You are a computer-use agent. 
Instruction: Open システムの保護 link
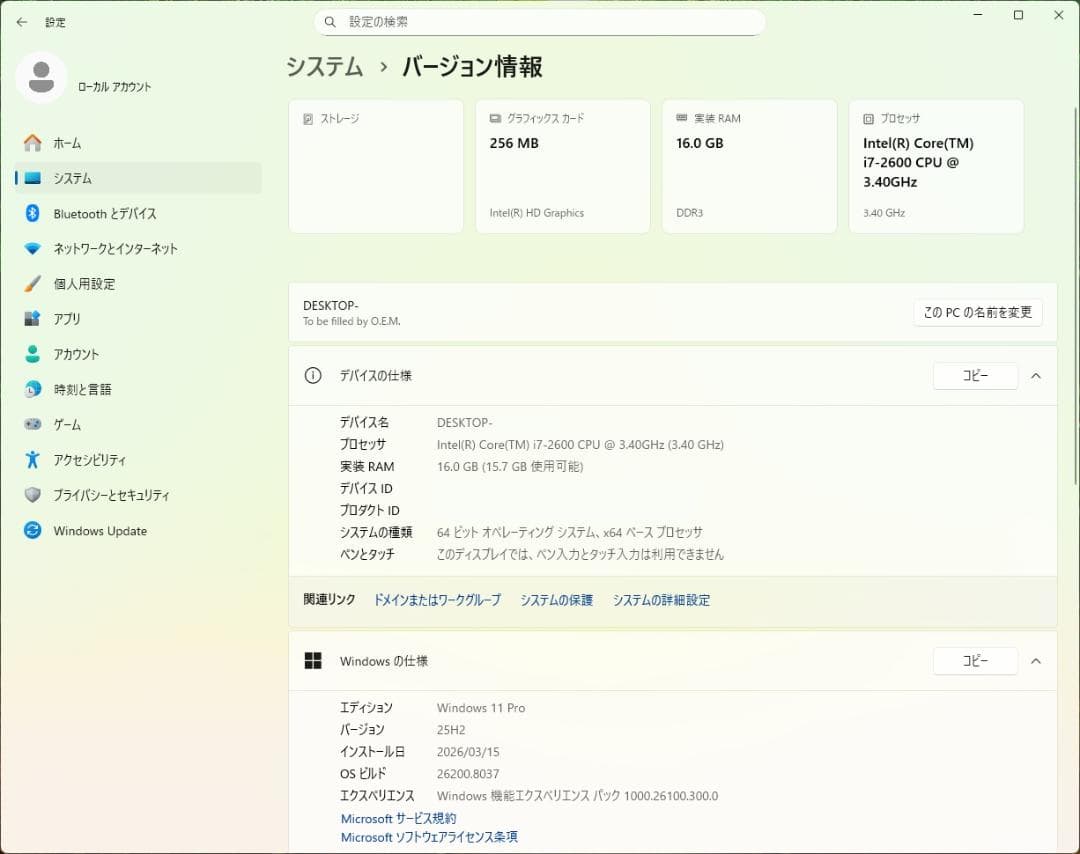557,600
